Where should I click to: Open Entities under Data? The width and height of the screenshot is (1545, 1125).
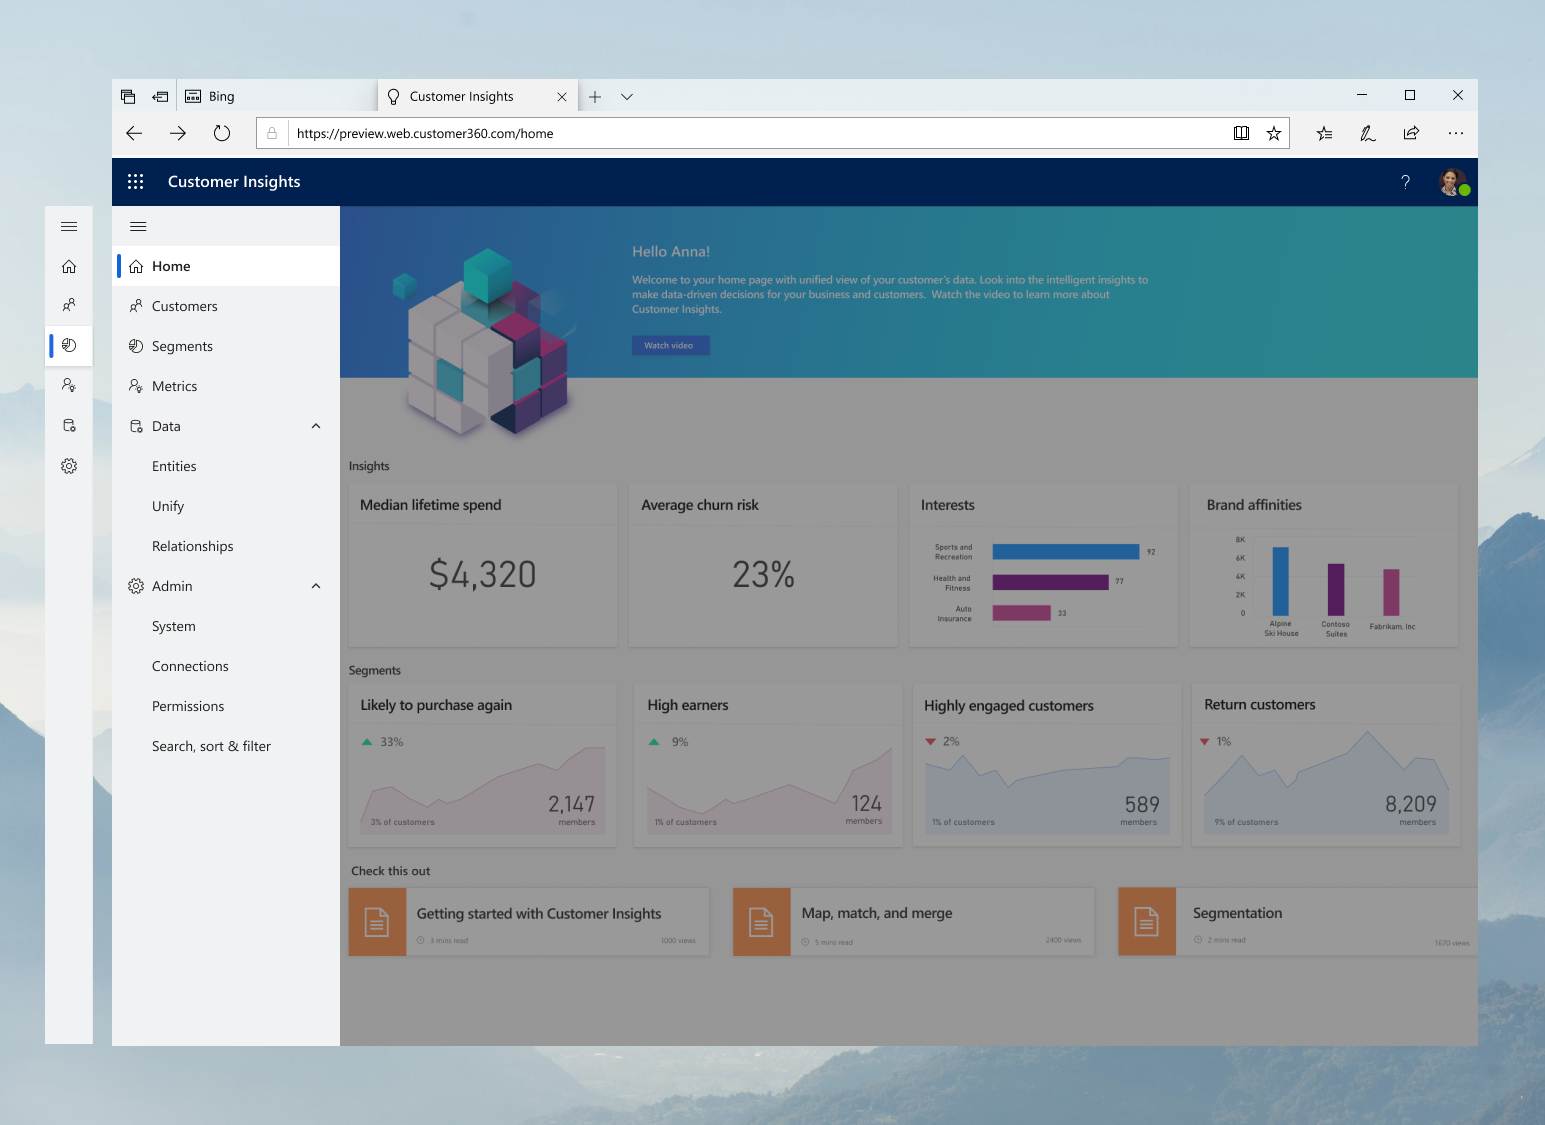point(226,466)
